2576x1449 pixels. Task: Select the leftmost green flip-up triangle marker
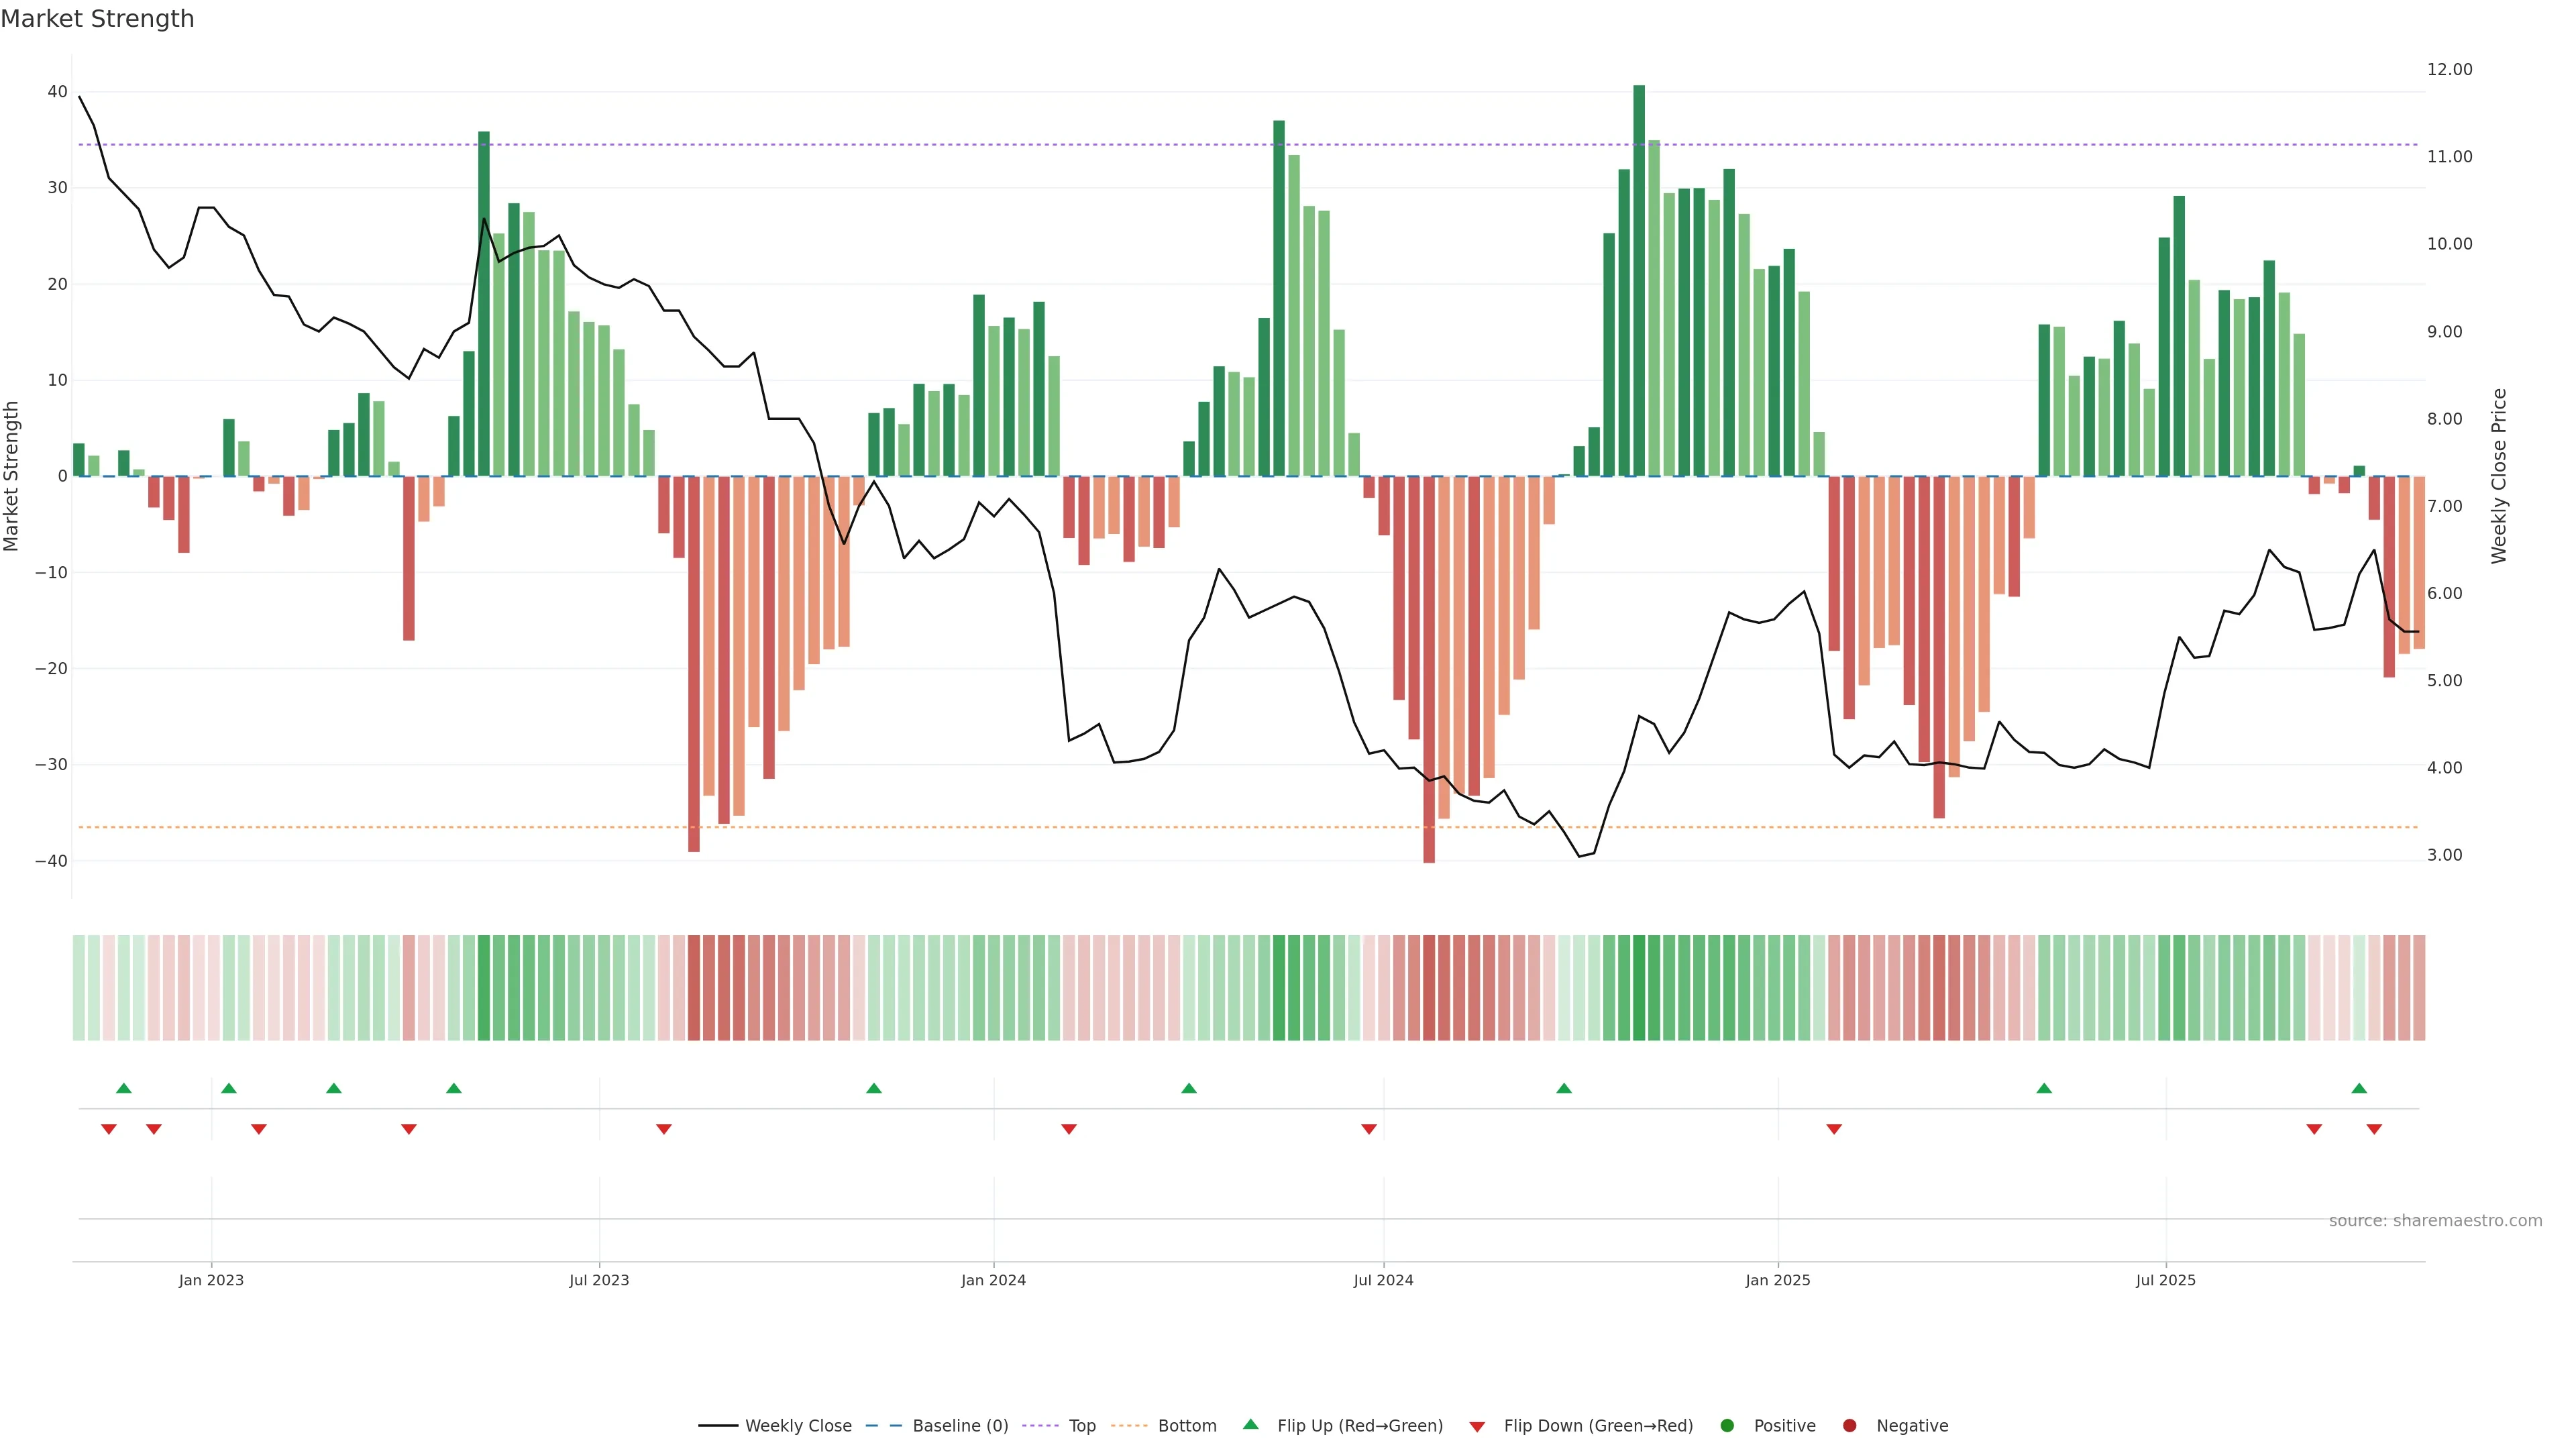[124, 1088]
